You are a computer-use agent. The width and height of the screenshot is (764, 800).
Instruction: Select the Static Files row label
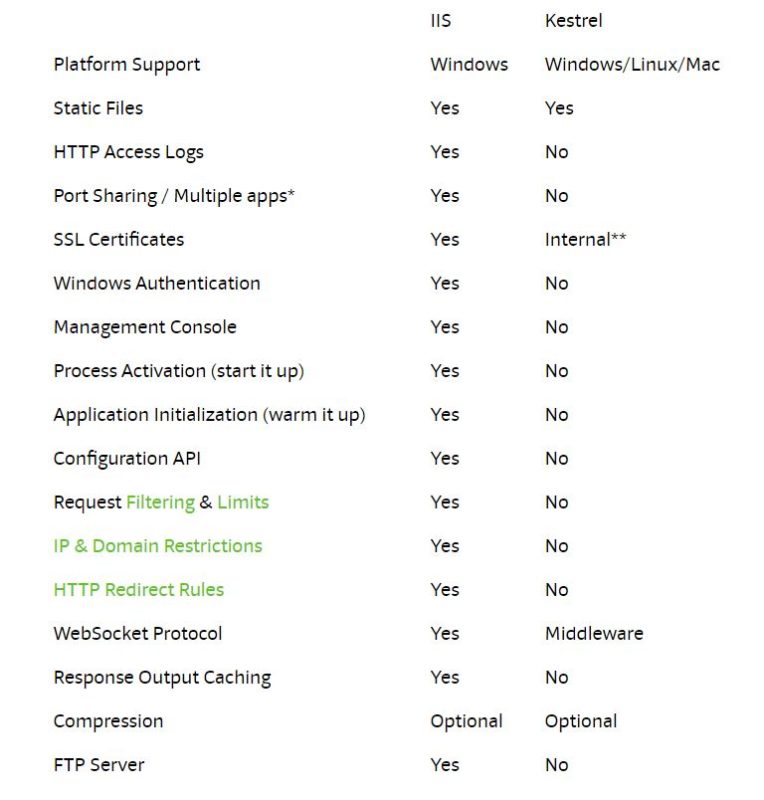[98, 108]
